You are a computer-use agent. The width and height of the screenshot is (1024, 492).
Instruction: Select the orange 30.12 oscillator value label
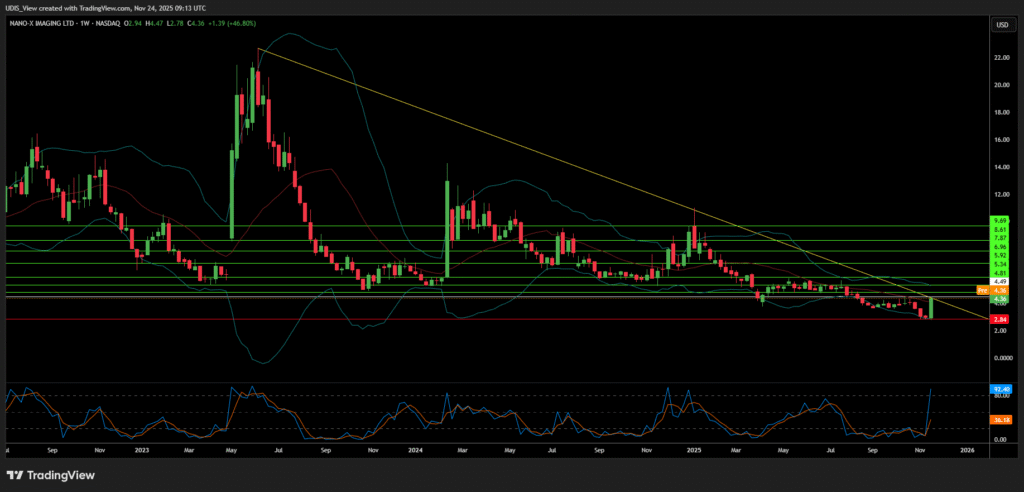(999, 420)
